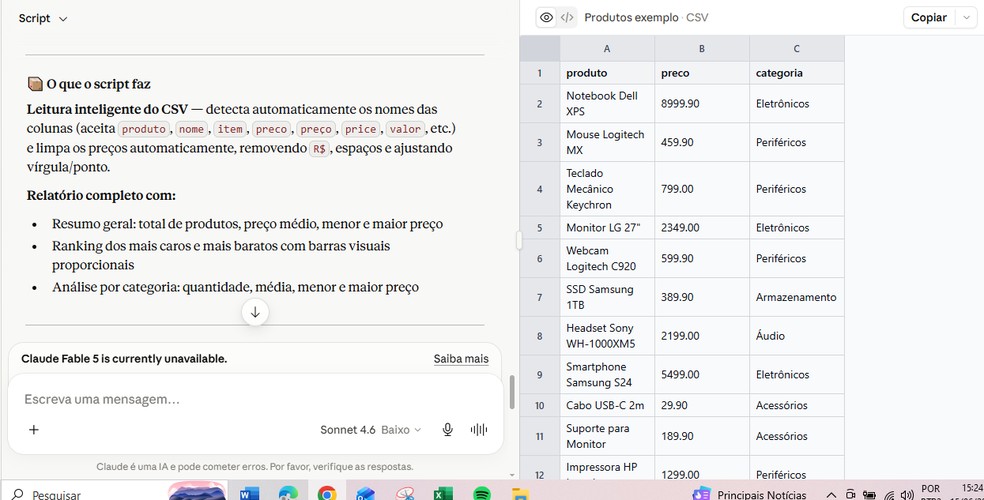Select the 29.90 price cell
This screenshot has width=984, height=500.
click(702, 405)
